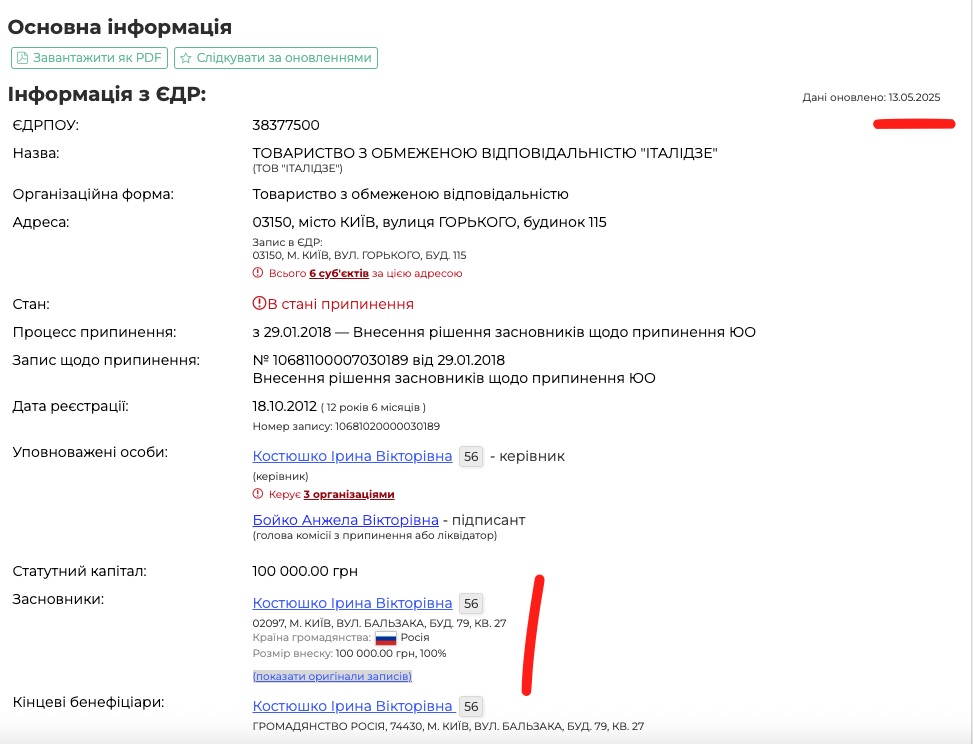This screenshot has width=973, height=744.
Task: Click the star icon to follow updates
Action: (185, 58)
